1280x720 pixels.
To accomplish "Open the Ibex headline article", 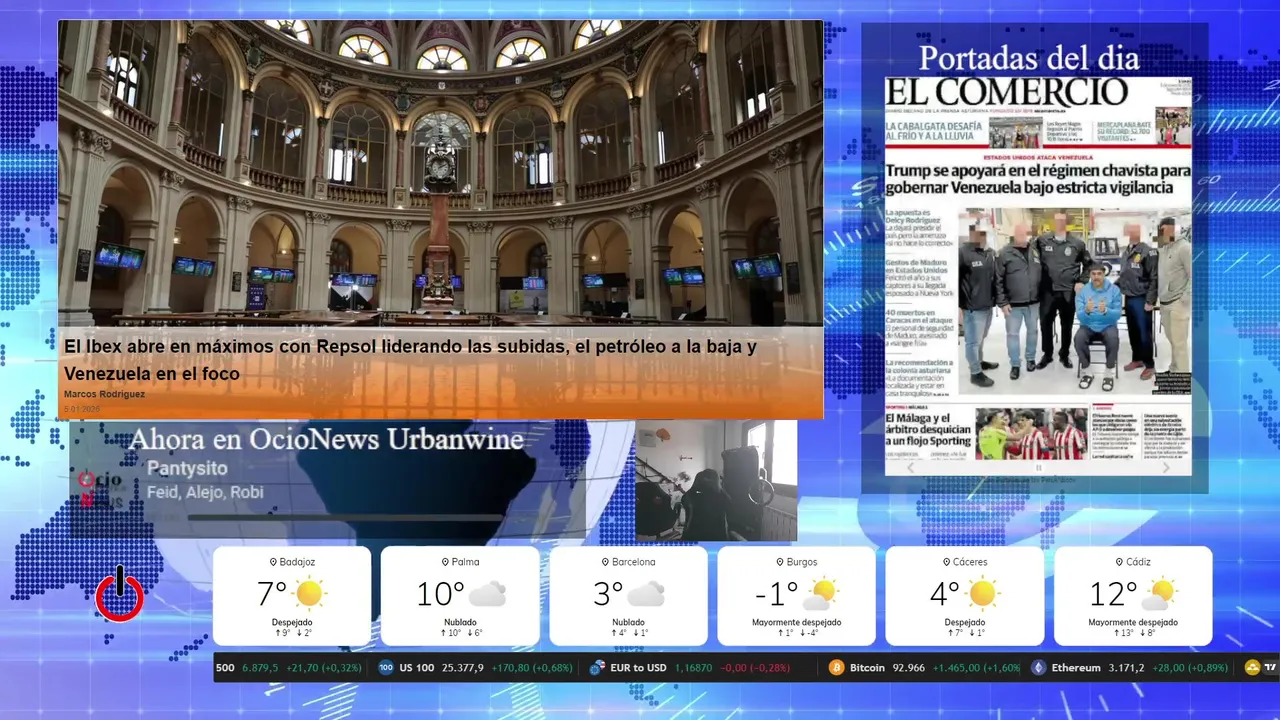I will tap(410, 360).
